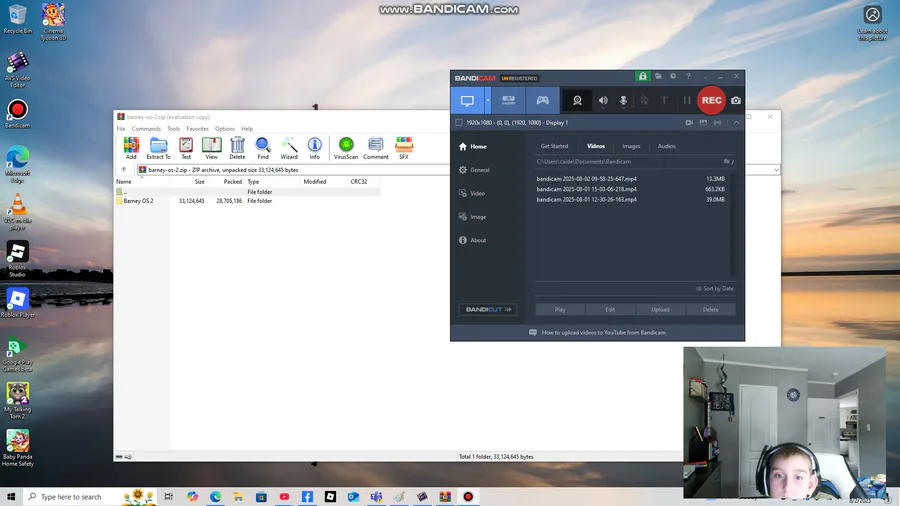The height and width of the screenshot is (506, 900).
Task: Select Bandicam HDMI device recording mode
Action: coord(509,100)
